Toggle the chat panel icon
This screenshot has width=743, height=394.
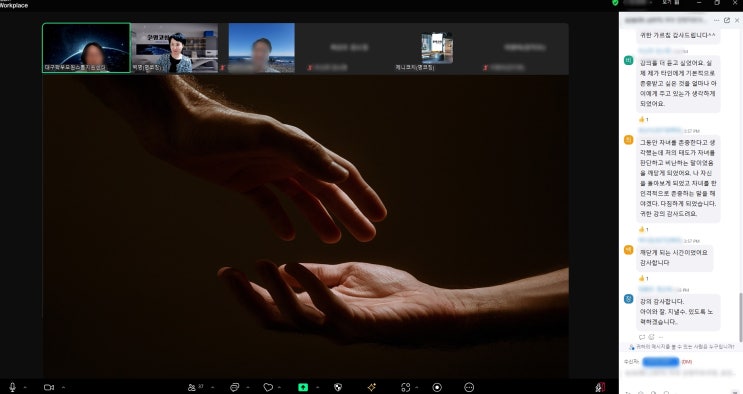234,387
